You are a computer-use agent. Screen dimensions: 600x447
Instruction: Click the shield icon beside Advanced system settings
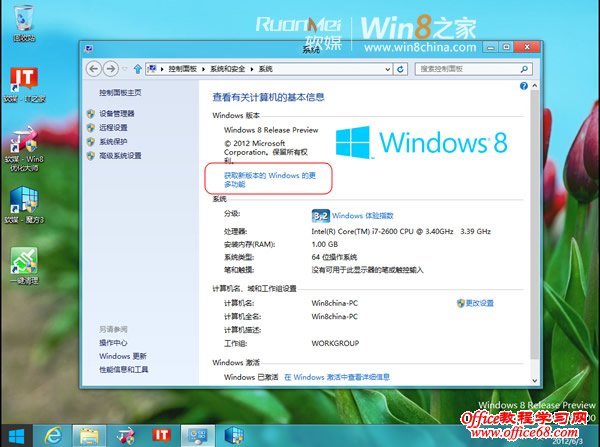pyautogui.click(x=91, y=155)
